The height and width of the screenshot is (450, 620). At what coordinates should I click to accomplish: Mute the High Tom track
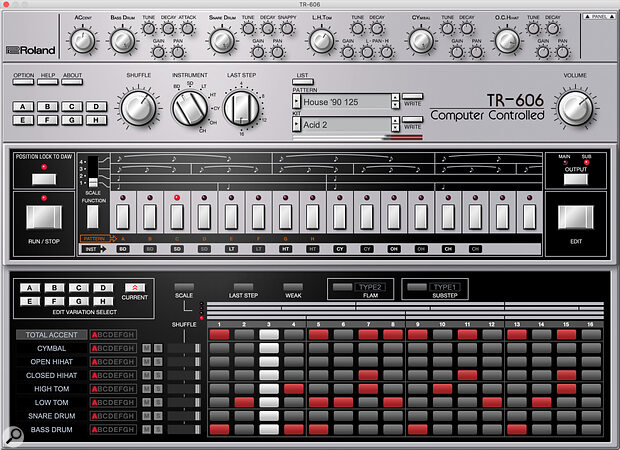pyautogui.click(x=146, y=389)
